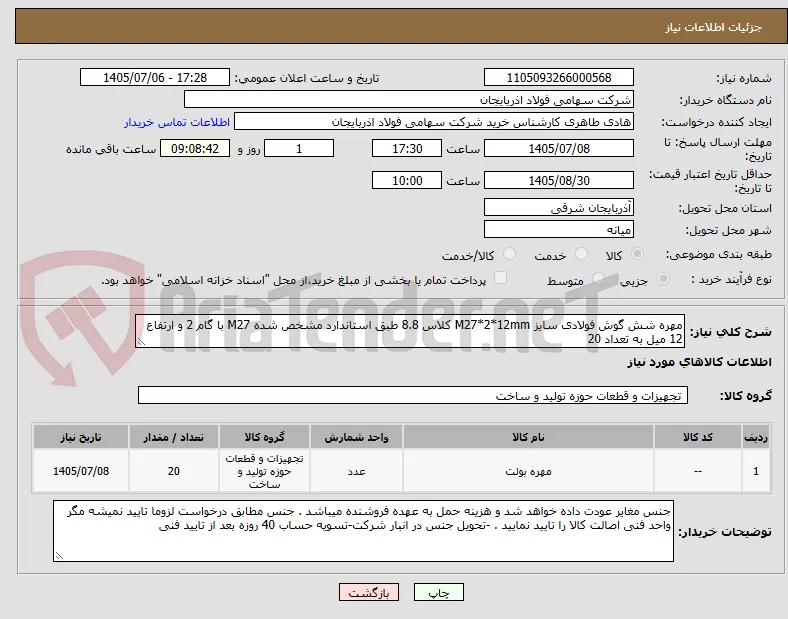Click the city field میانه
The height and width of the screenshot is (619, 788).
(x=558, y=230)
